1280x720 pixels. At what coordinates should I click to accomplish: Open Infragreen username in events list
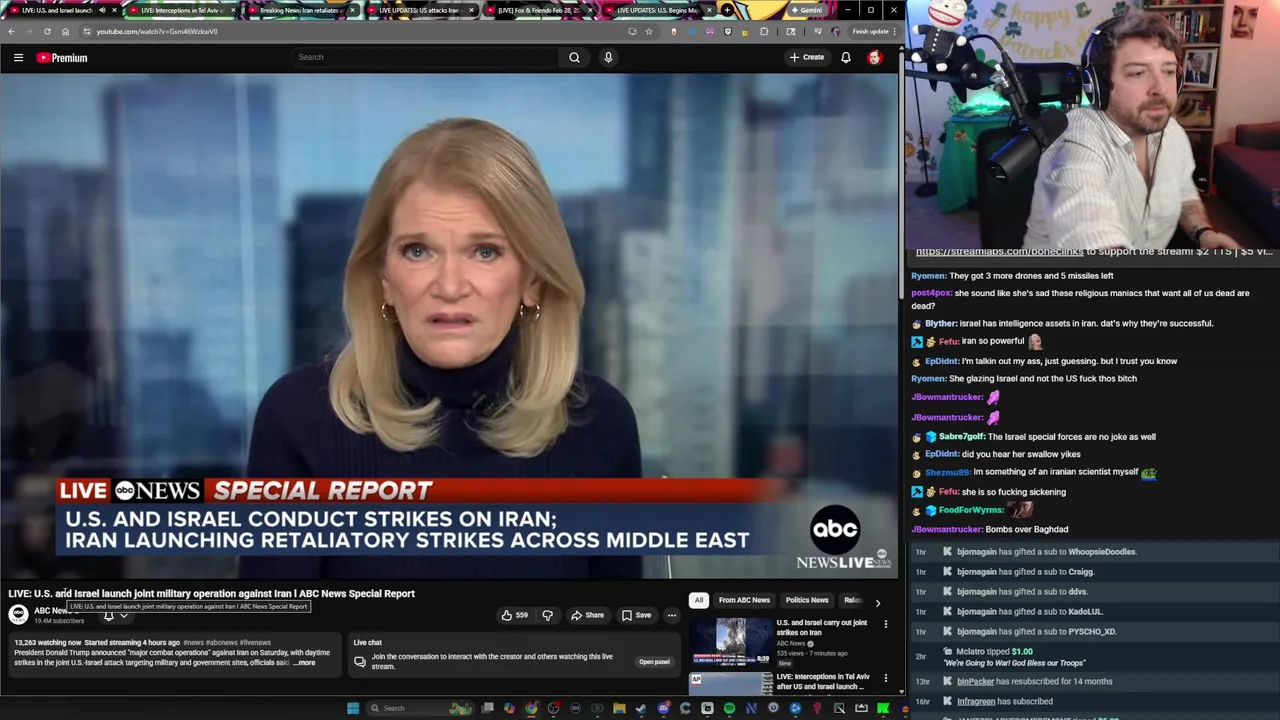pyautogui.click(x=976, y=701)
